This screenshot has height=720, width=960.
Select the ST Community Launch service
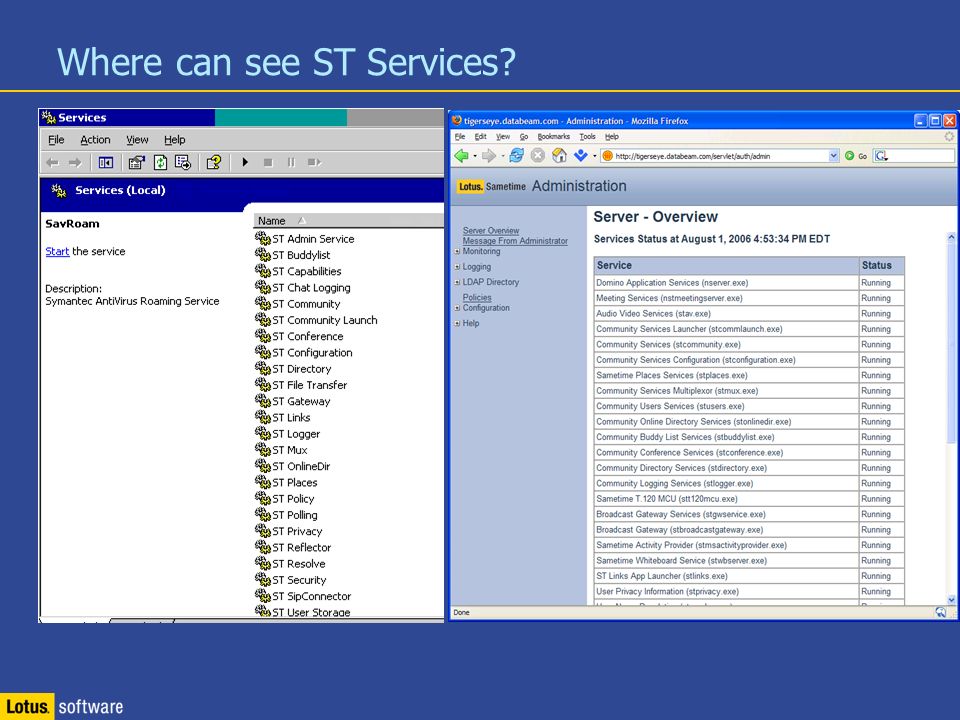317,320
